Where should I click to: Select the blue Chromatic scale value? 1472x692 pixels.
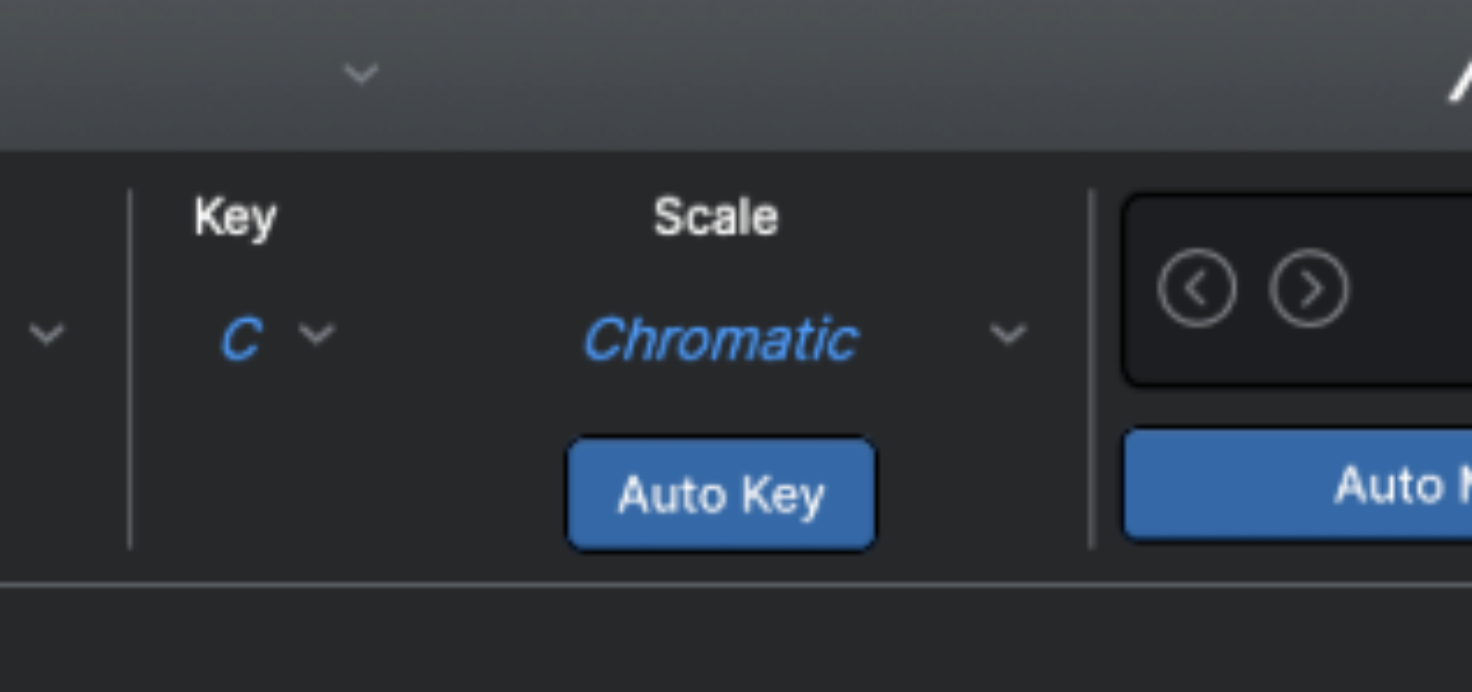[720, 340]
